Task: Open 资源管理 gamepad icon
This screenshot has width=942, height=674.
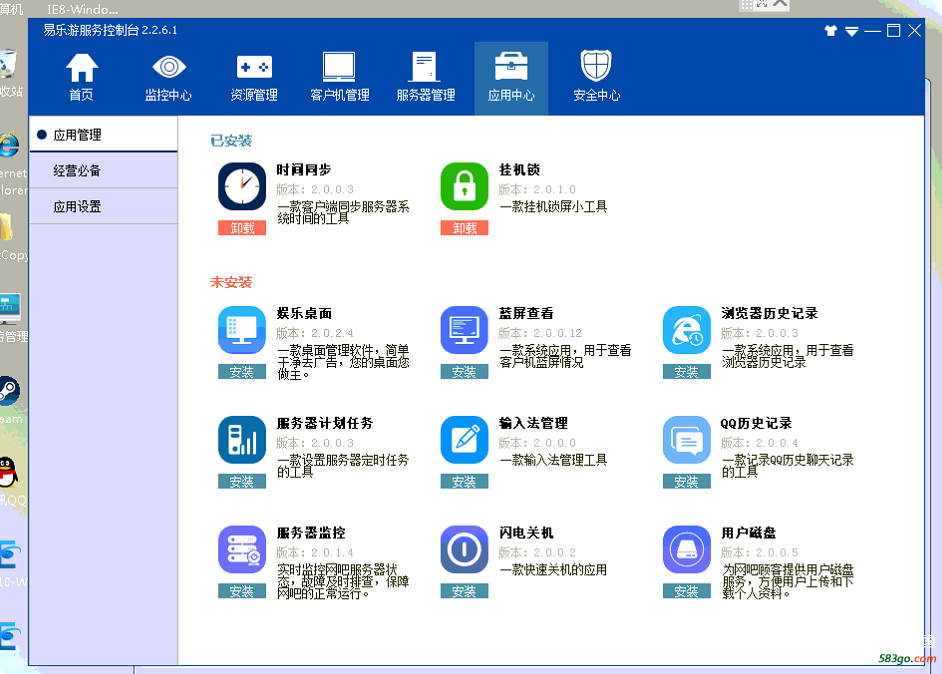Action: (x=254, y=67)
